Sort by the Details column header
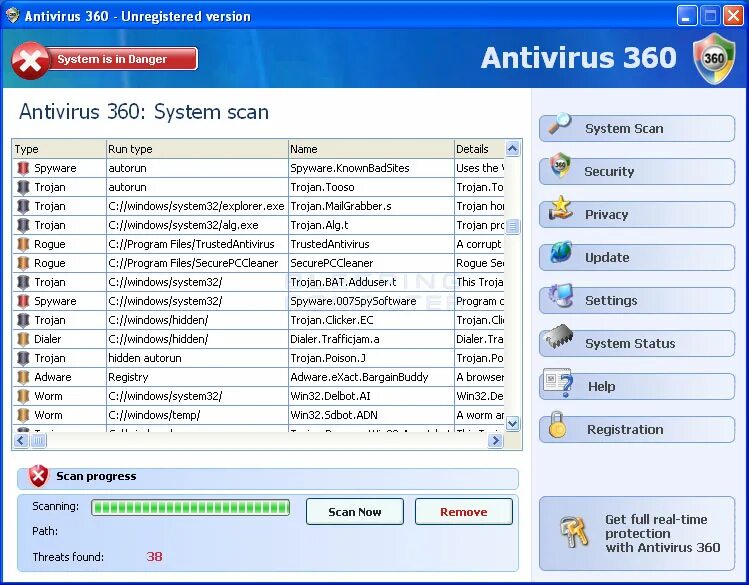 (x=479, y=149)
